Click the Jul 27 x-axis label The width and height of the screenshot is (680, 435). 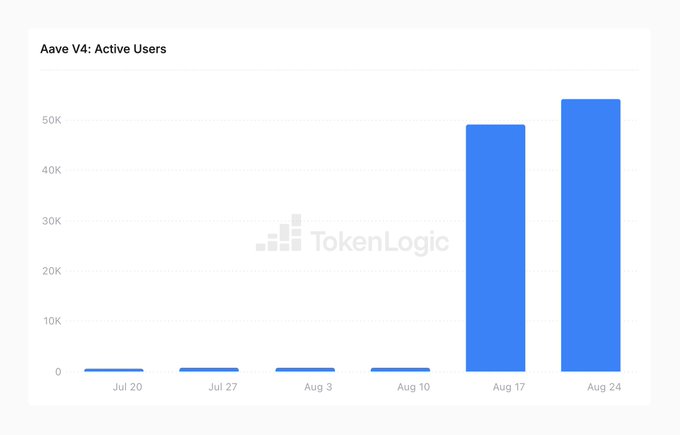click(x=223, y=387)
